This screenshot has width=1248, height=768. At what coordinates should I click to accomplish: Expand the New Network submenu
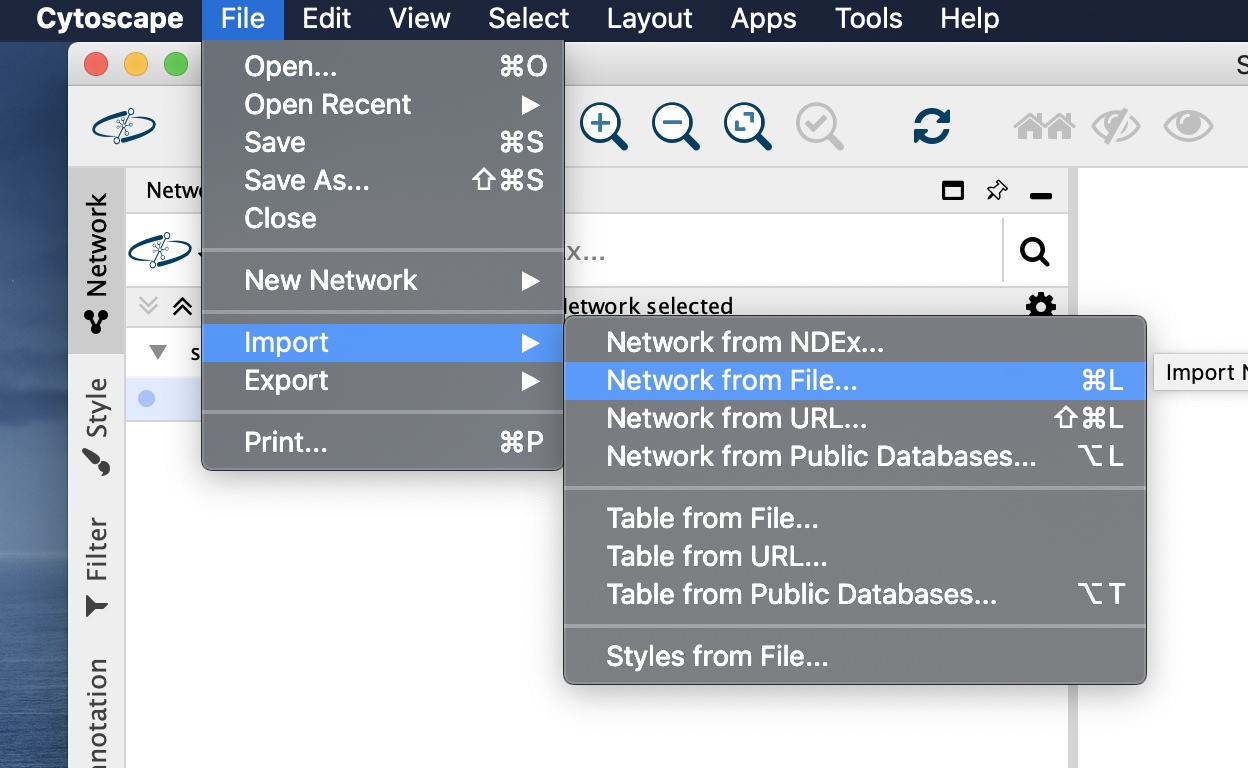(x=383, y=281)
